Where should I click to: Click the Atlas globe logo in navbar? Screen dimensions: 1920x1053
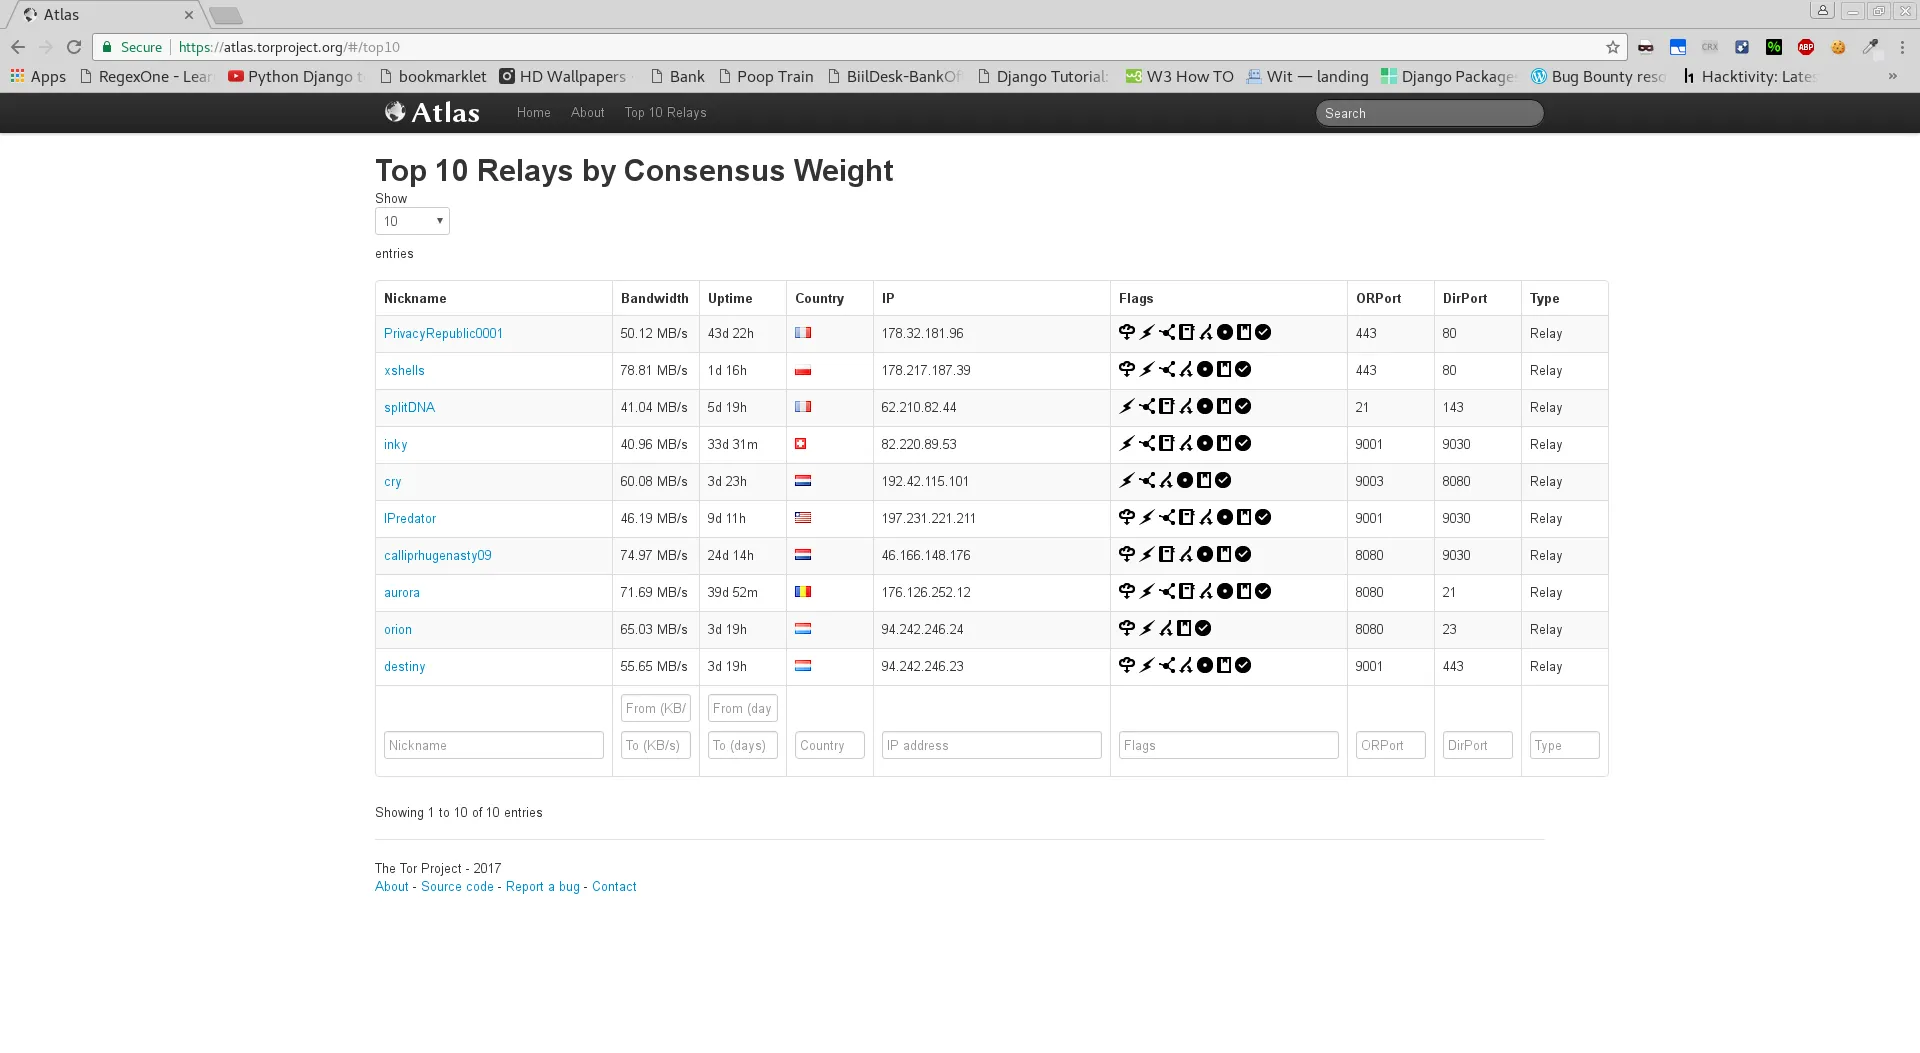[396, 112]
